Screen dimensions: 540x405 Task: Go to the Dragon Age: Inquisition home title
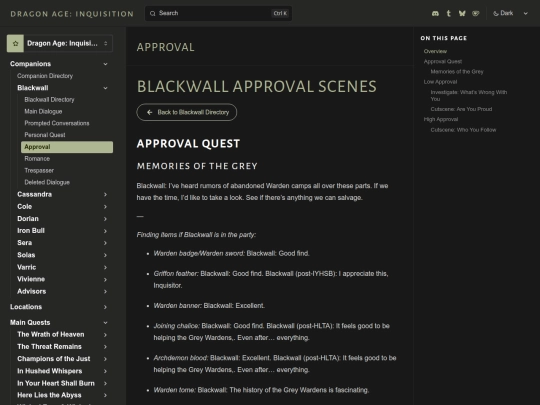(72, 14)
